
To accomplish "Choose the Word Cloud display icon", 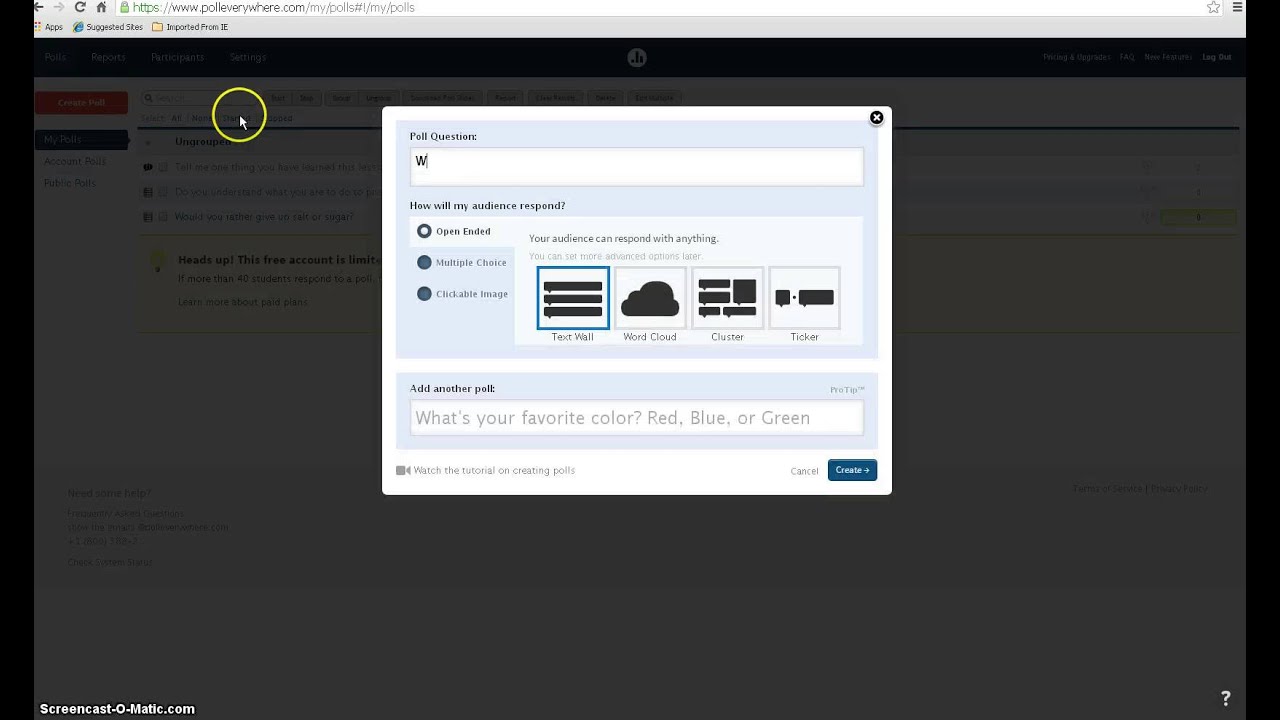I will (650, 298).
